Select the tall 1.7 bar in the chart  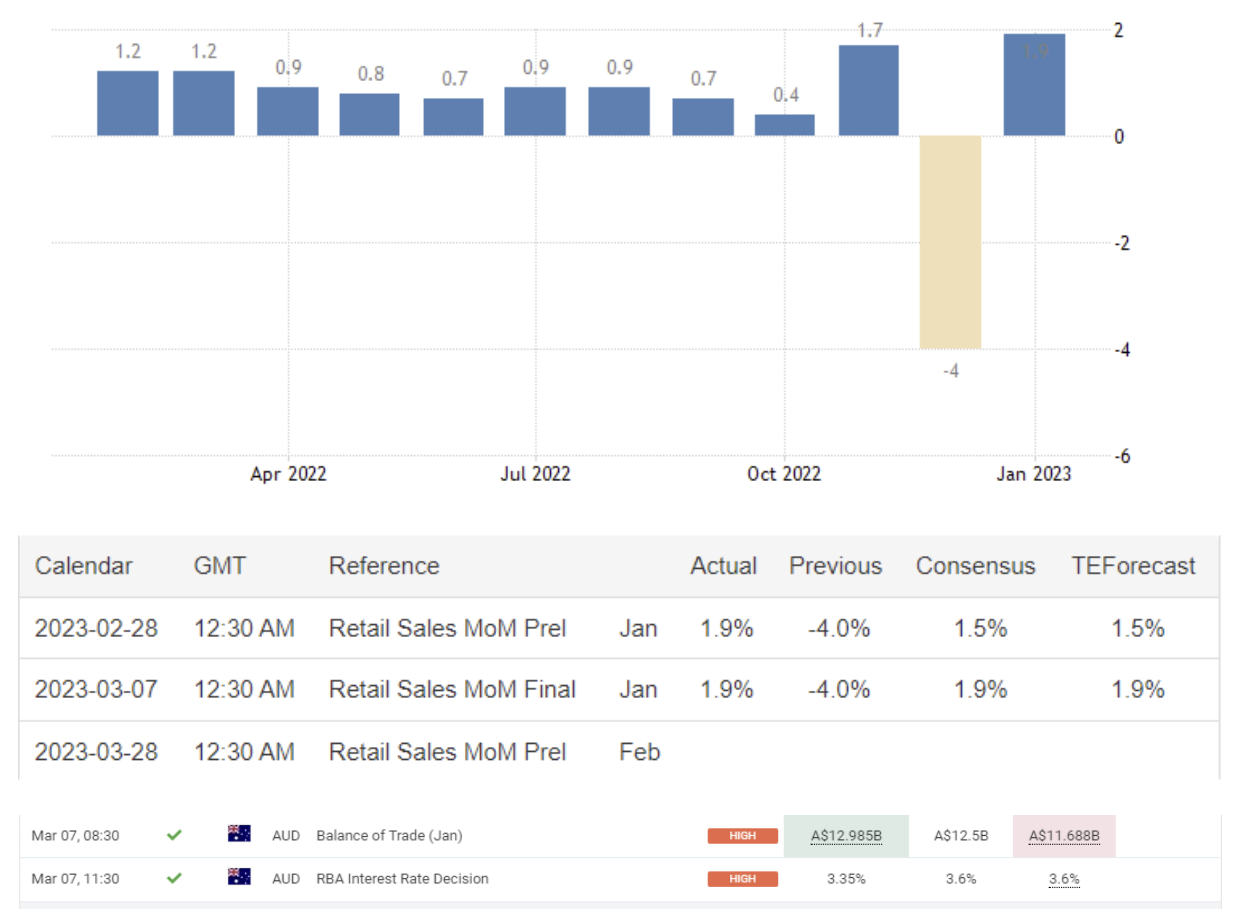point(868,90)
